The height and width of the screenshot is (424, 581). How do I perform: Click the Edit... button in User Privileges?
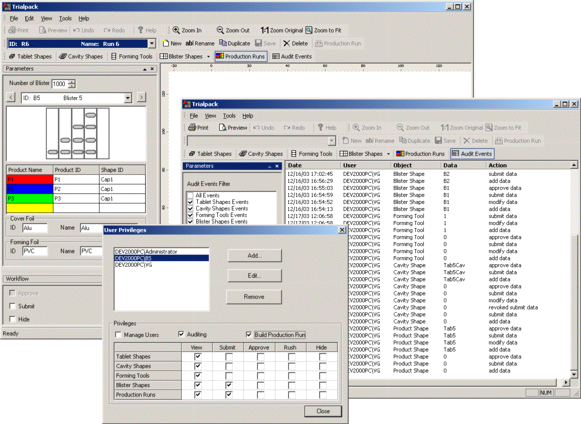(254, 276)
